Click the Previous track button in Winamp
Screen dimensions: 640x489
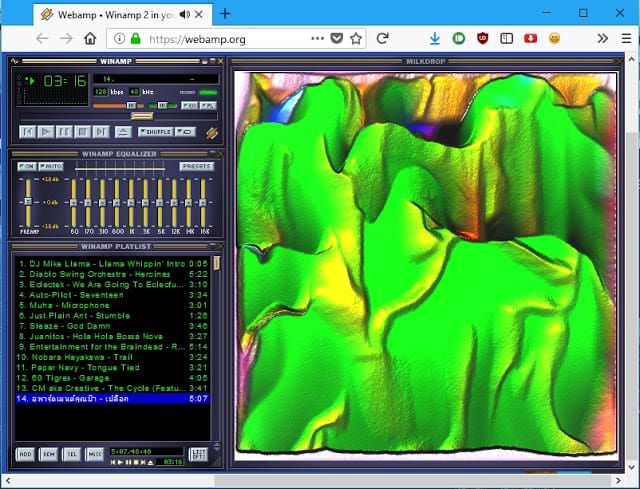click(27, 132)
